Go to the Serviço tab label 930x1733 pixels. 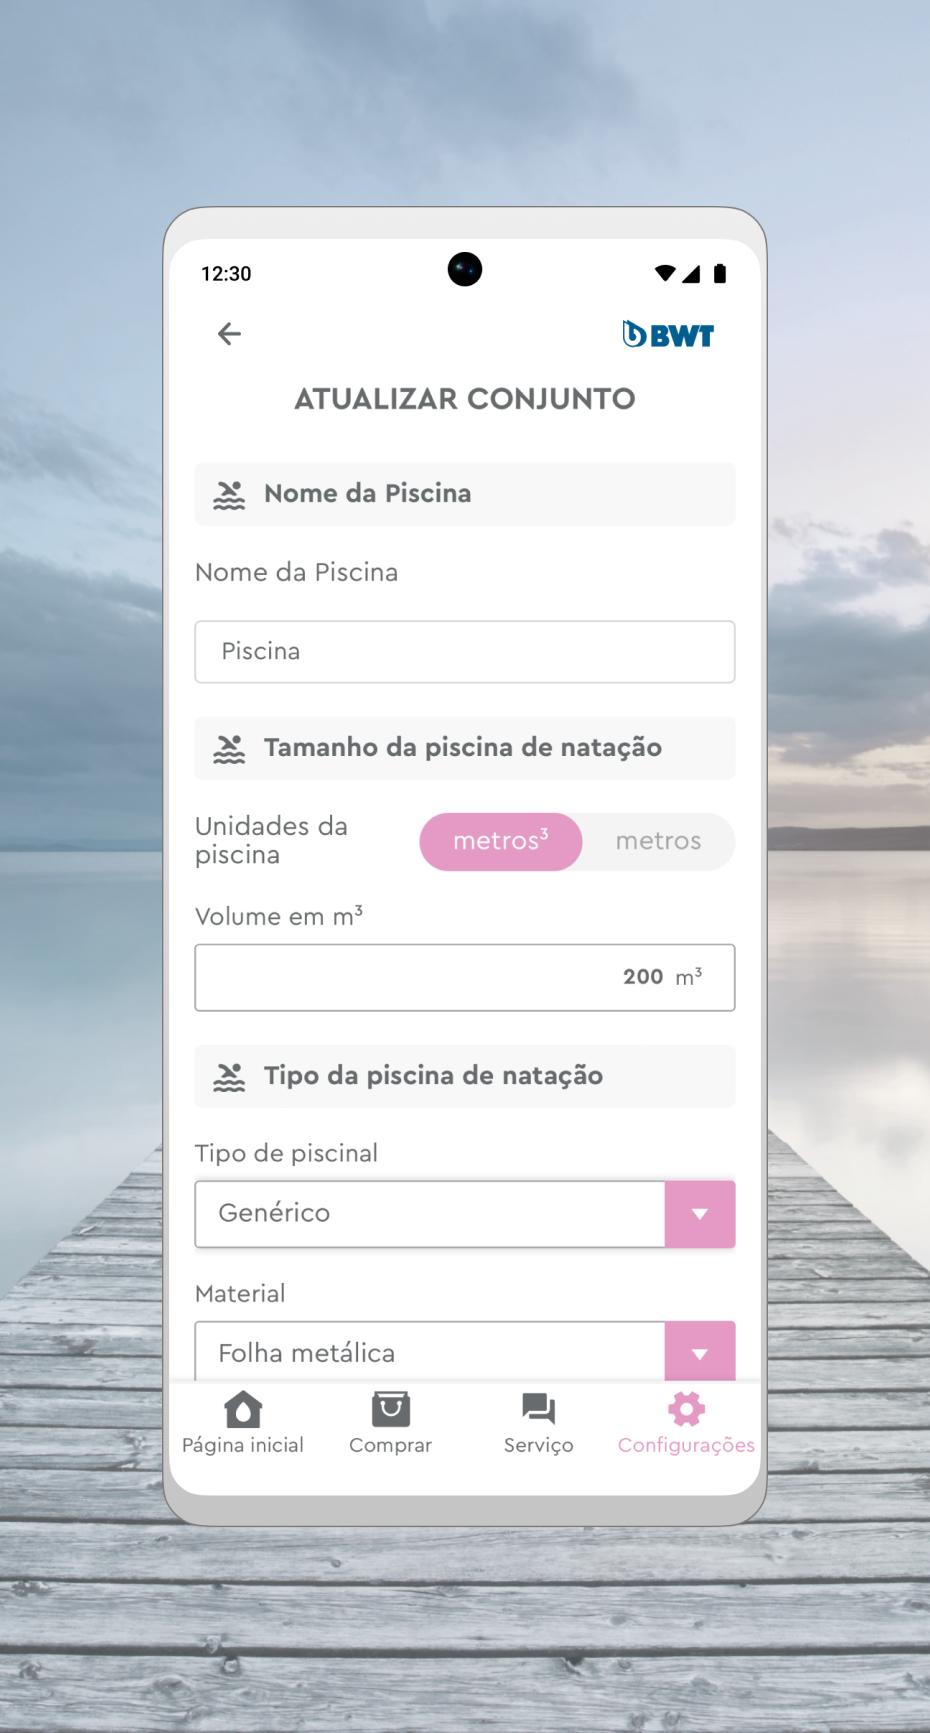(x=538, y=1445)
